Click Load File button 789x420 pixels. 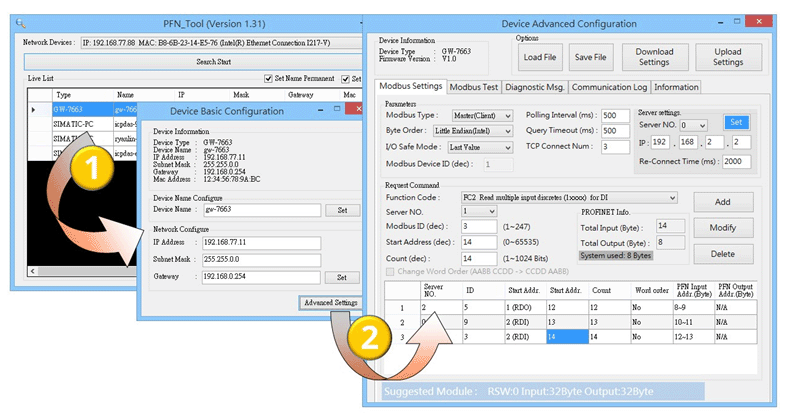point(539,57)
